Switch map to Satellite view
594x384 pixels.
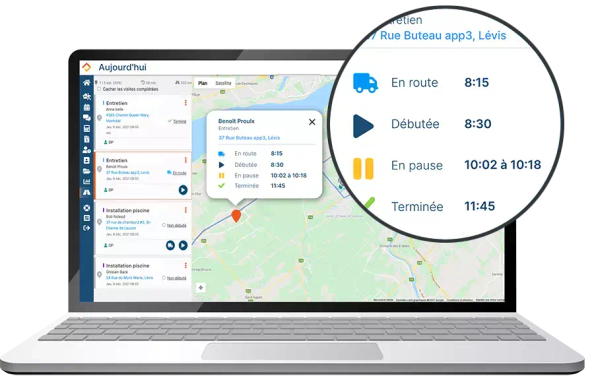[x=223, y=83]
